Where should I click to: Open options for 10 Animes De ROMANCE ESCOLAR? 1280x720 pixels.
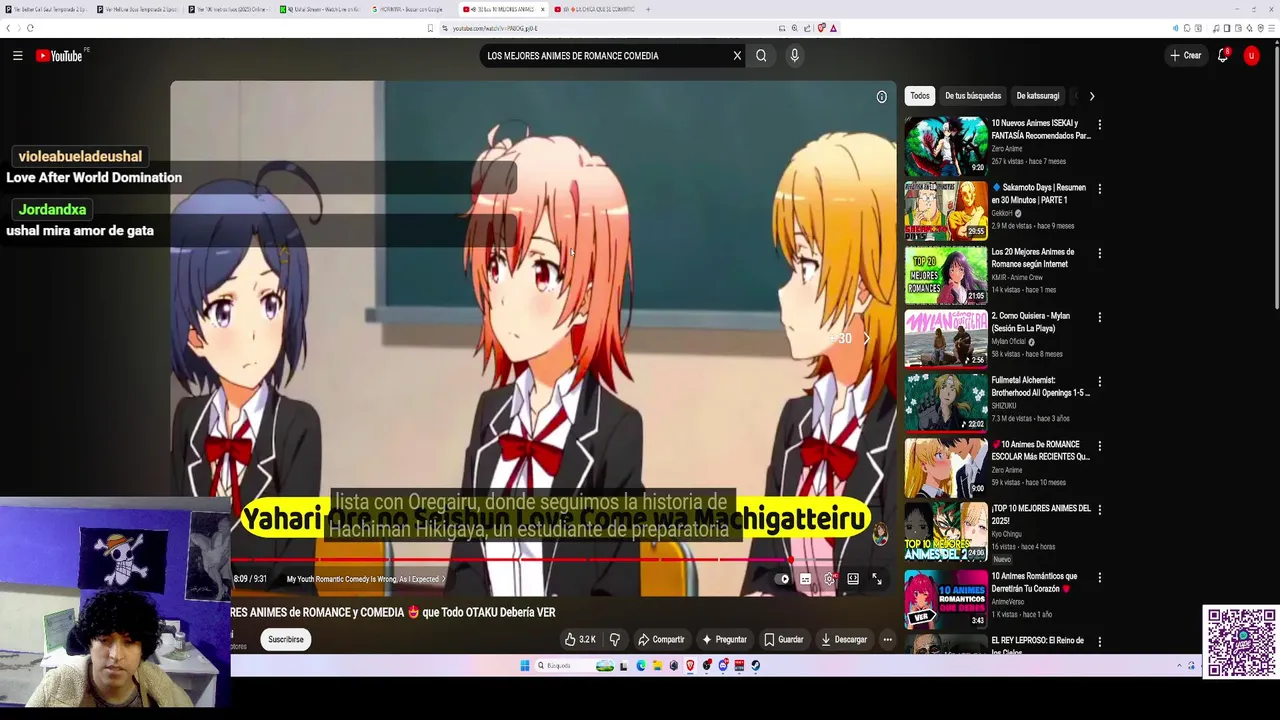(1099, 445)
